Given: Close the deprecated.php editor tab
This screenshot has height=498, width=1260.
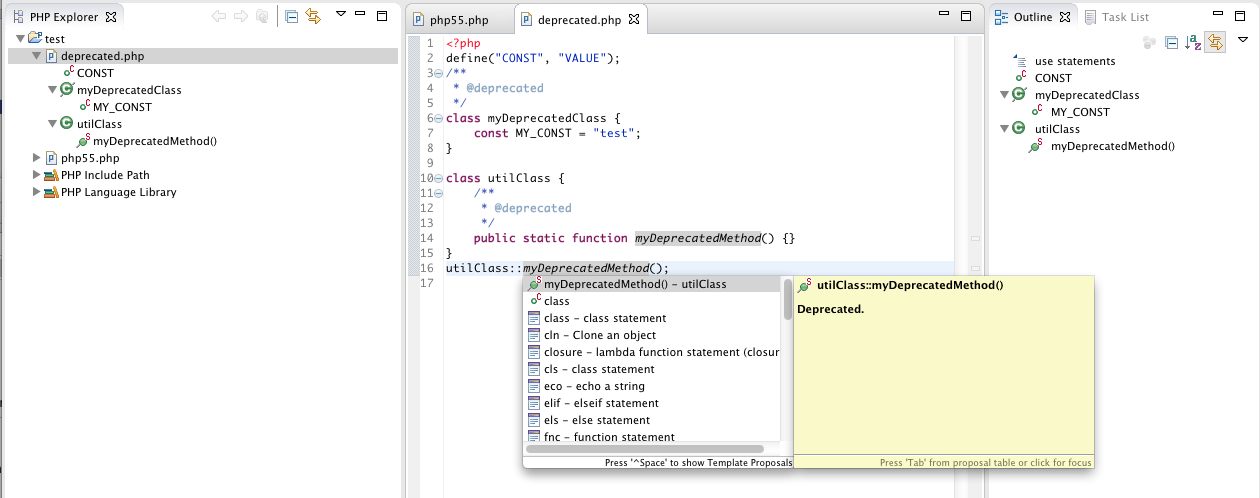Looking at the screenshot, I should [635, 20].
